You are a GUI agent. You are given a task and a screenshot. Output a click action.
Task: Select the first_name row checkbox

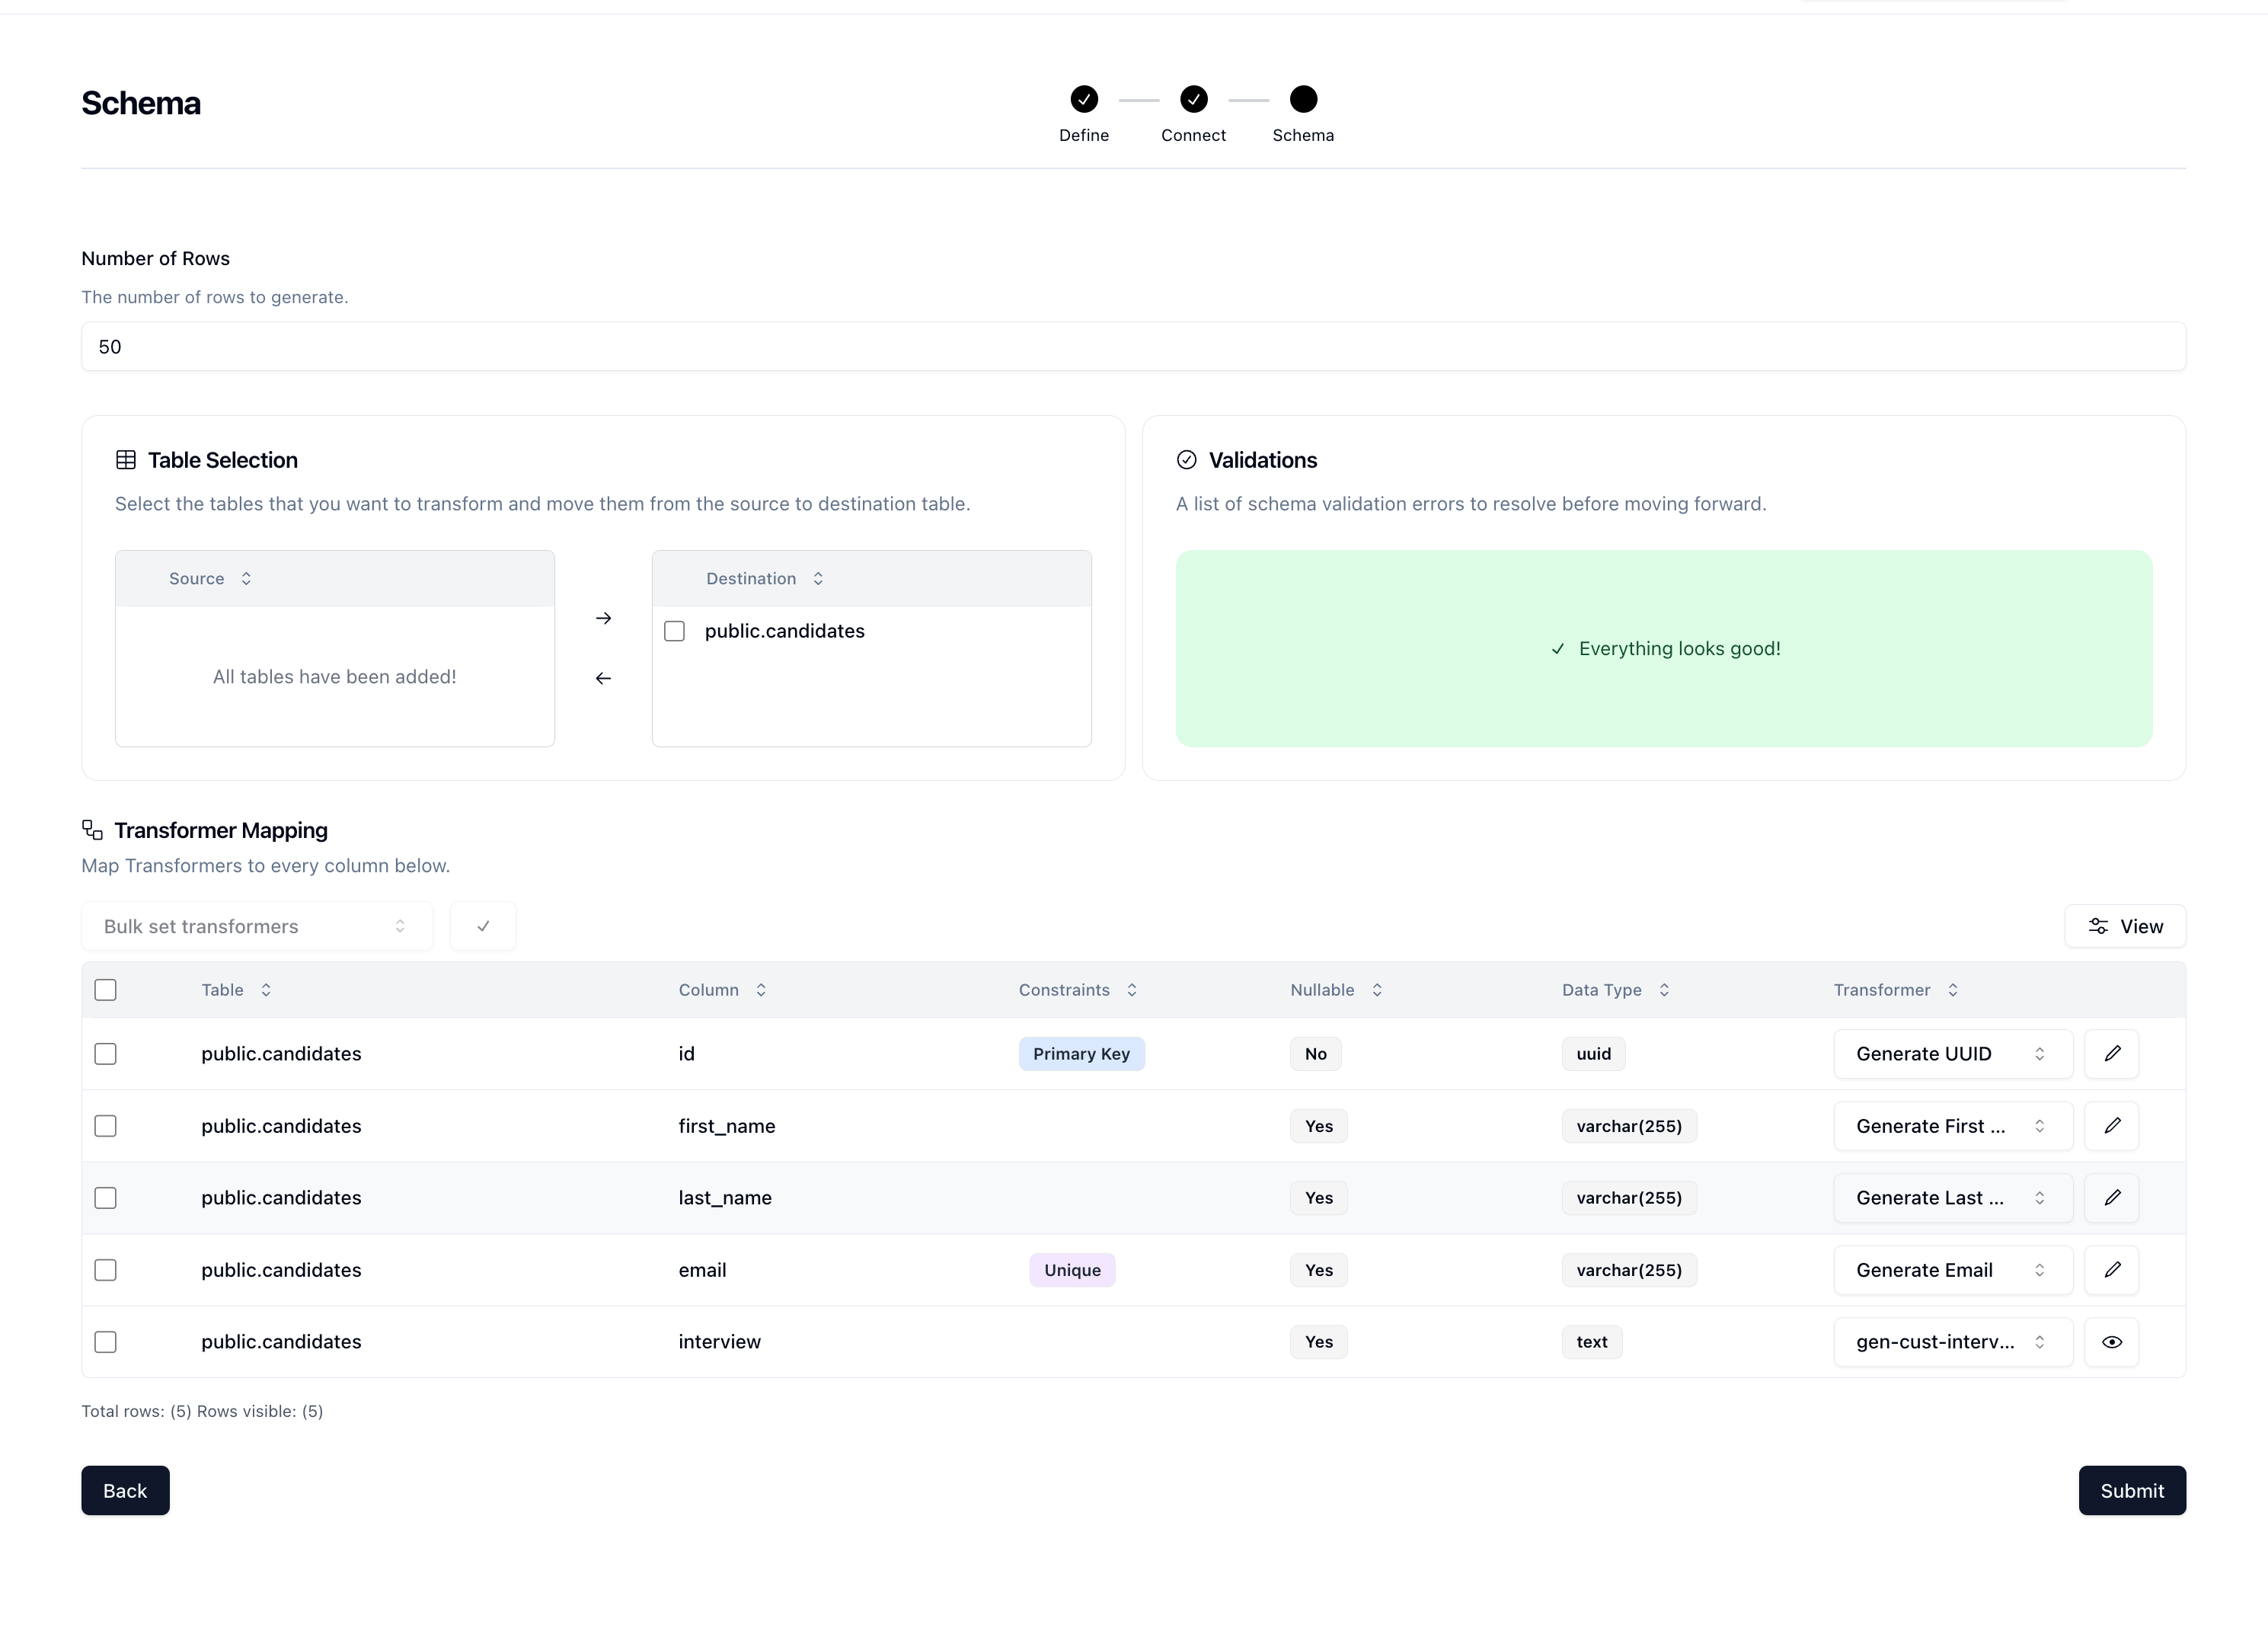(x=105, y=1126)
